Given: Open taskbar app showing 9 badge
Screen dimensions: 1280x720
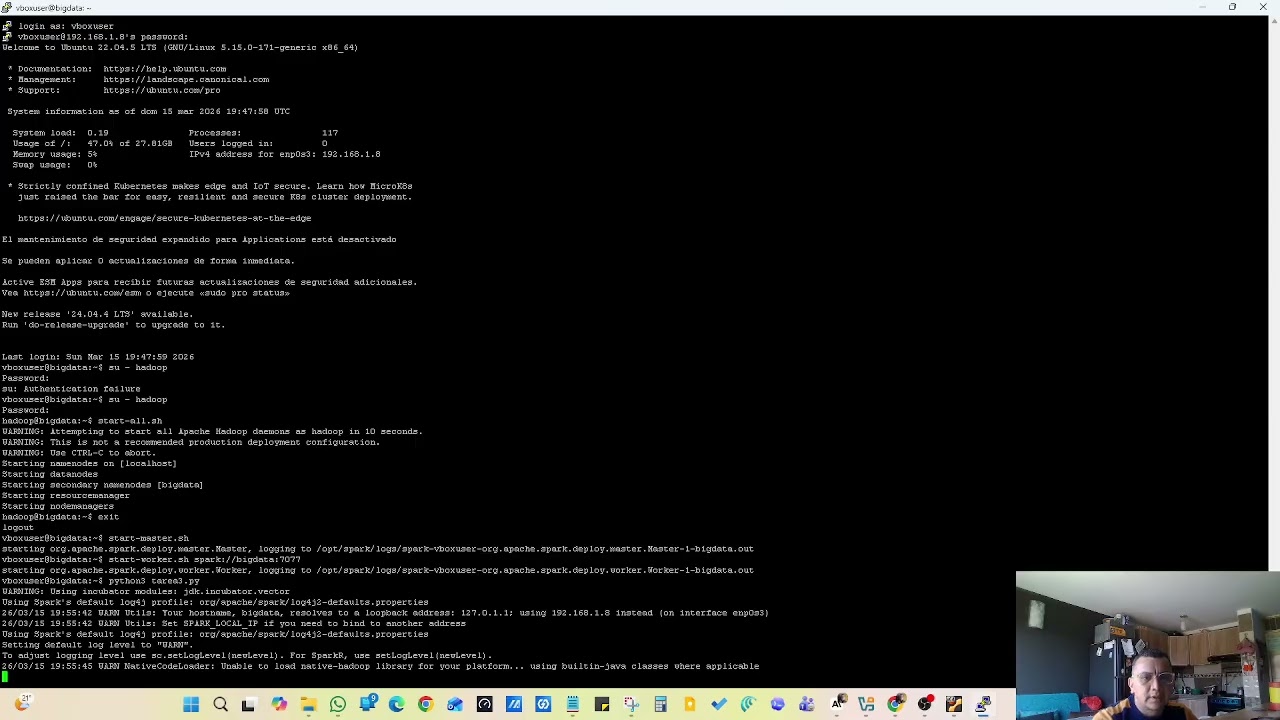Looking at the screenshot, I should (x=367, y=705).
